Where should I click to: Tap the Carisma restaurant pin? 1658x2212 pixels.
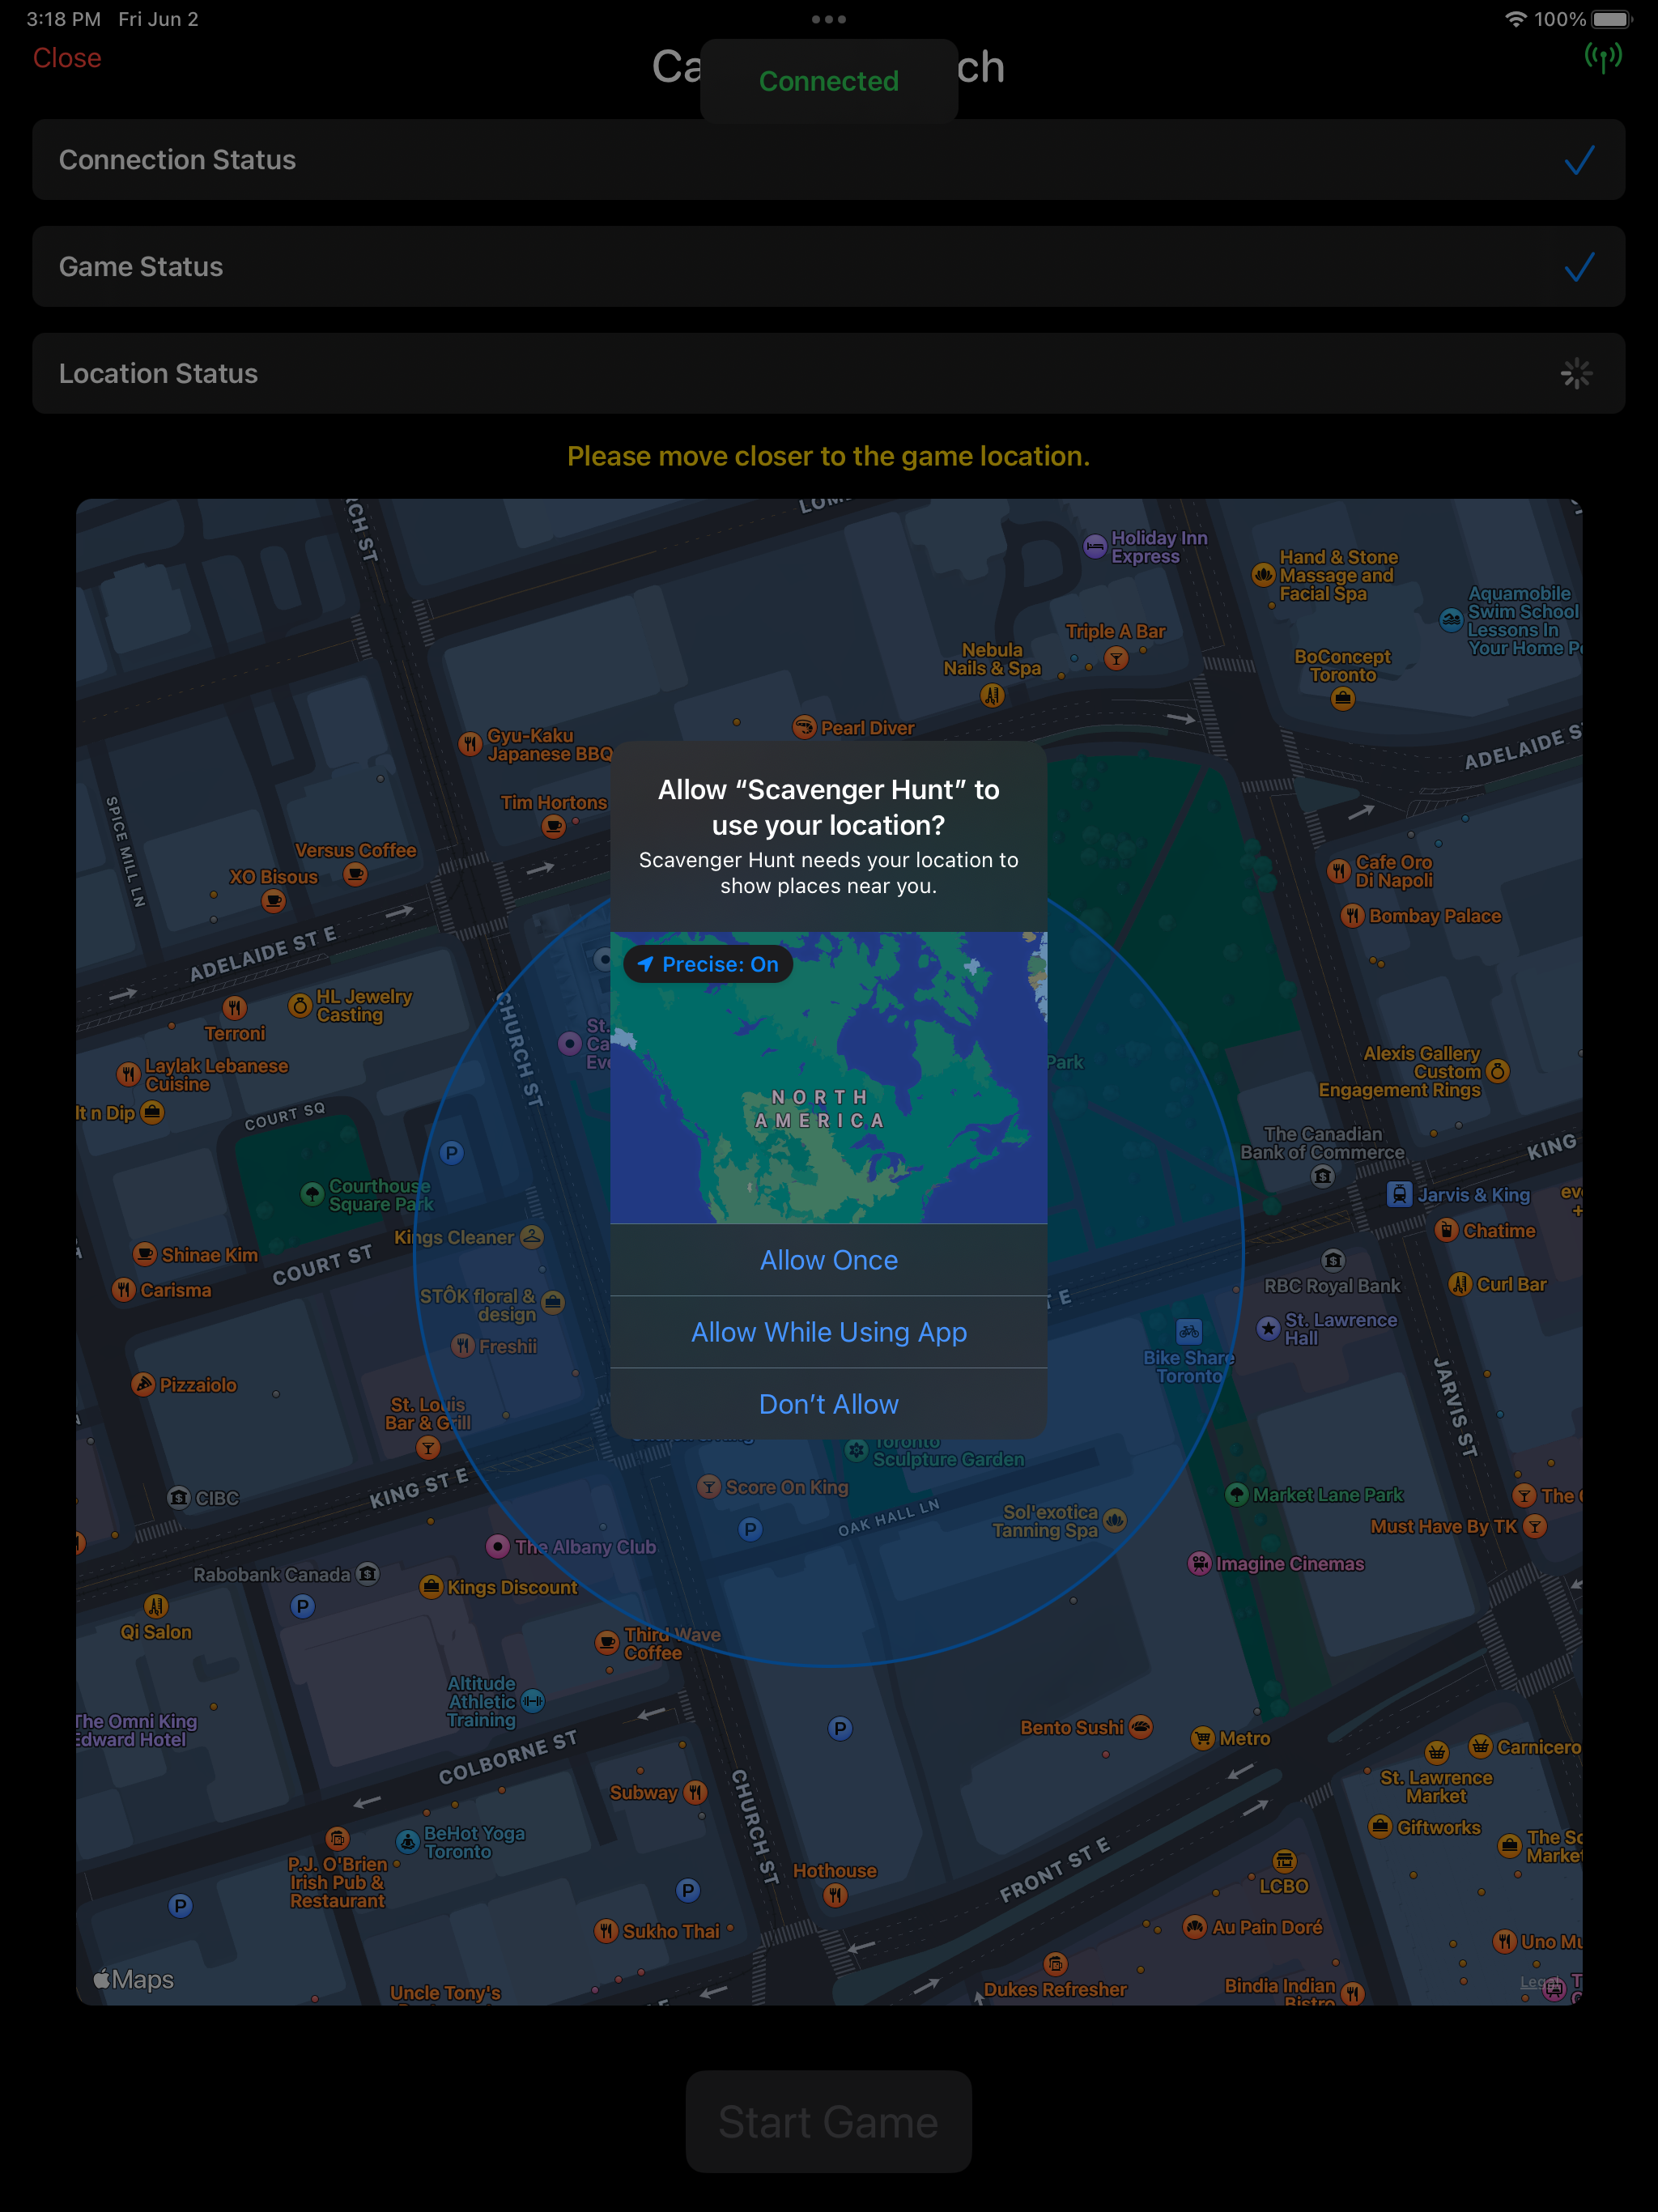pyautogui.click(x=123, y=1289)
